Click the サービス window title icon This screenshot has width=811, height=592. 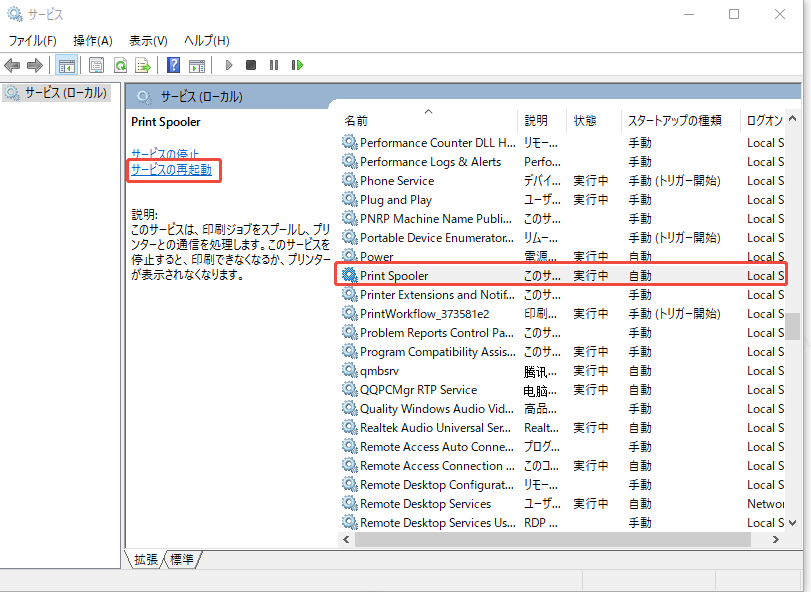(15, 14)
